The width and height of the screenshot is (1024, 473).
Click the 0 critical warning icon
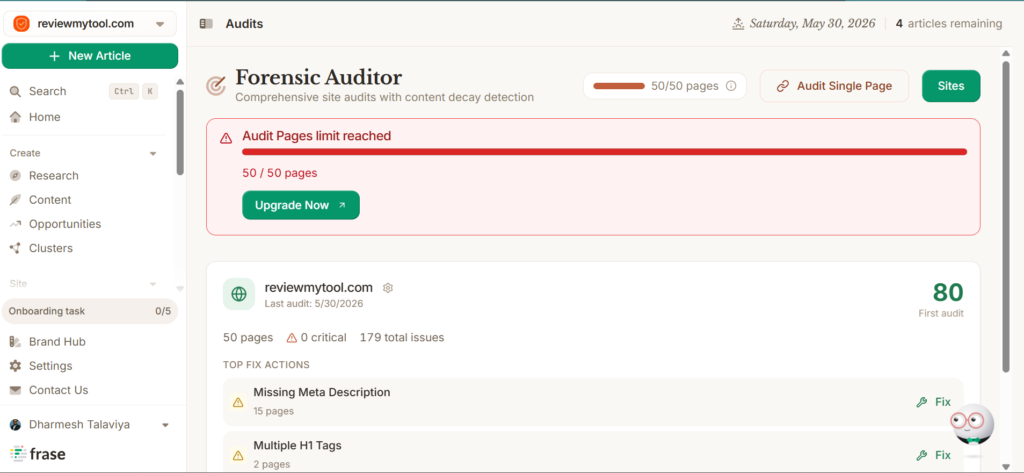click(x=292, y=338)
